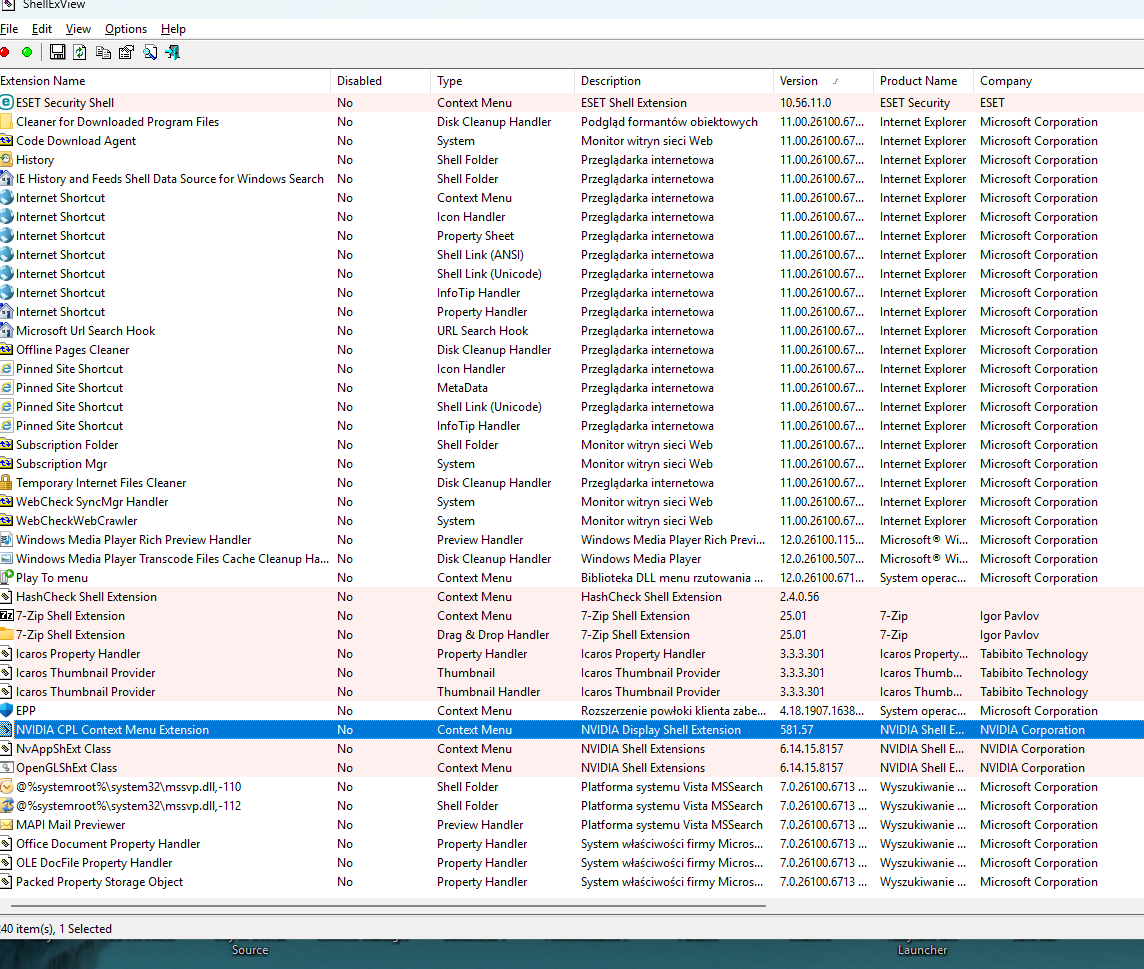
Task: Select the Play To menu entry
Action: point(52,578)
